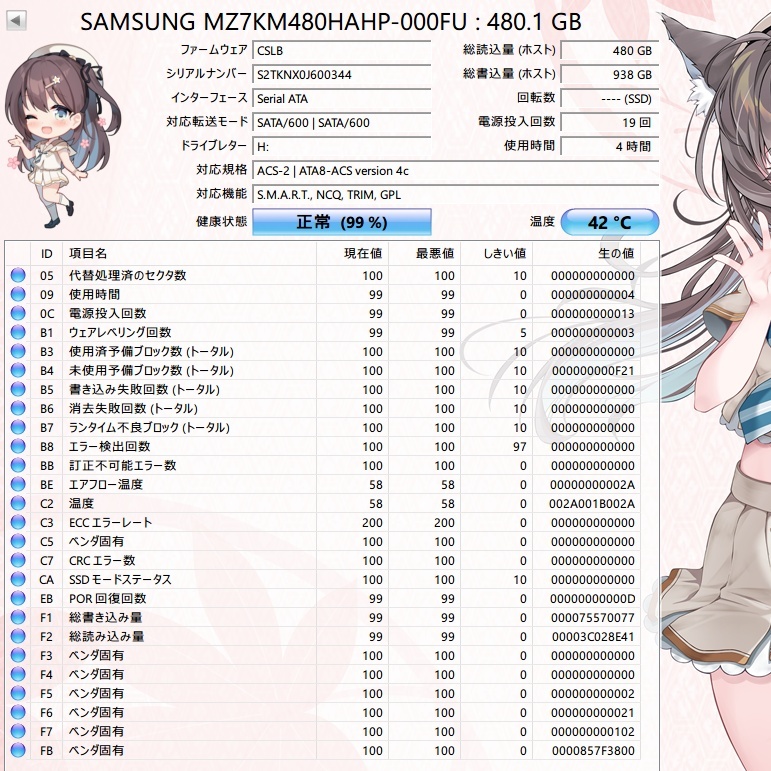Click the firmware field CSLB

point(342,51)
